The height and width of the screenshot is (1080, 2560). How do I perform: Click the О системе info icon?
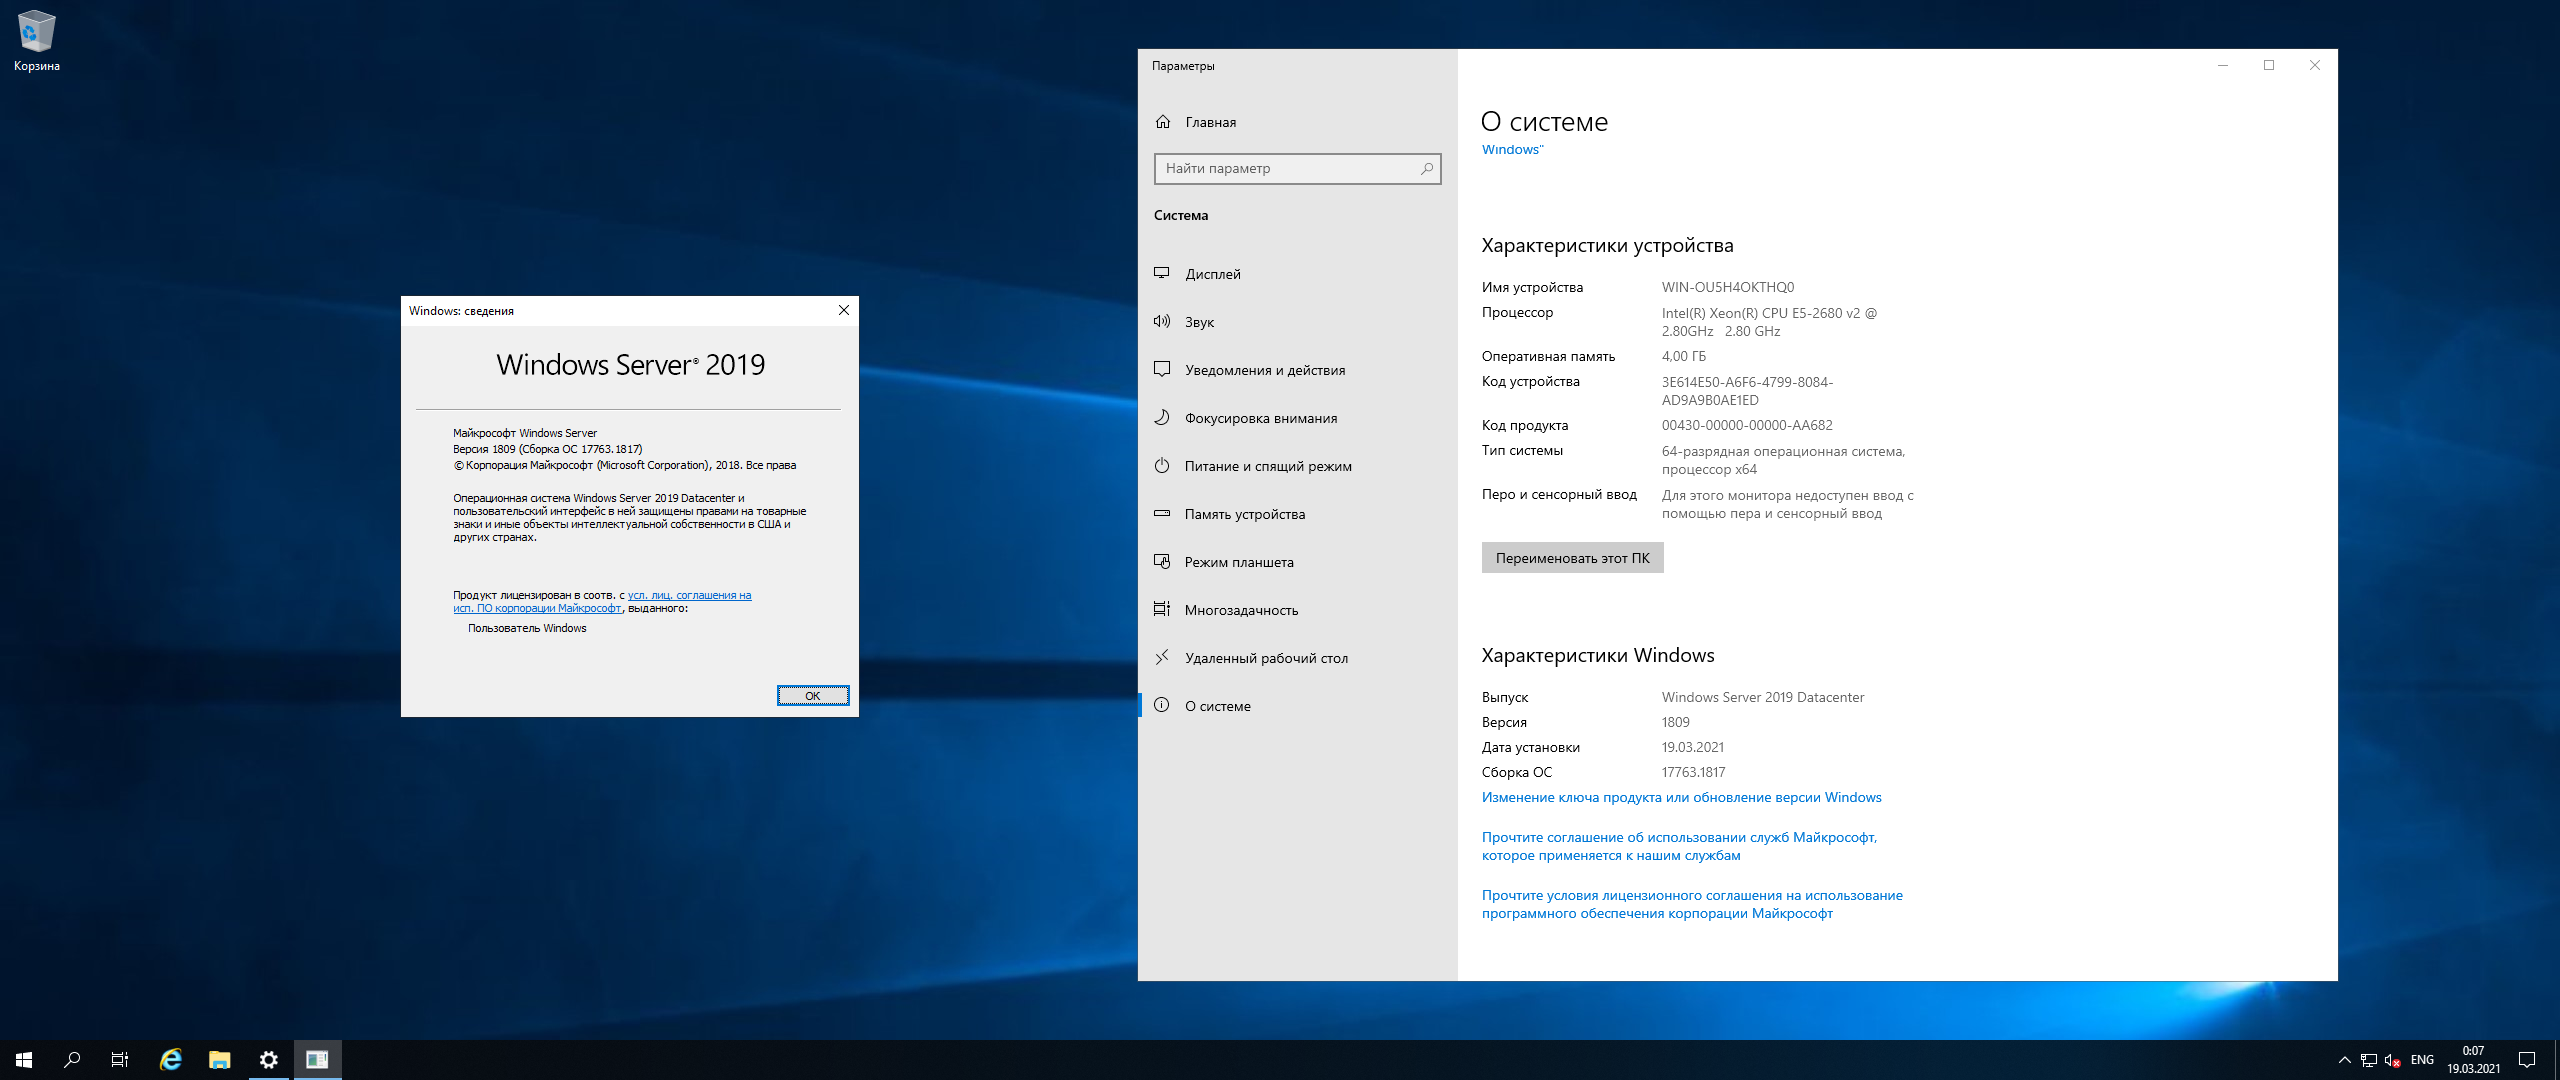(1162, 705)
